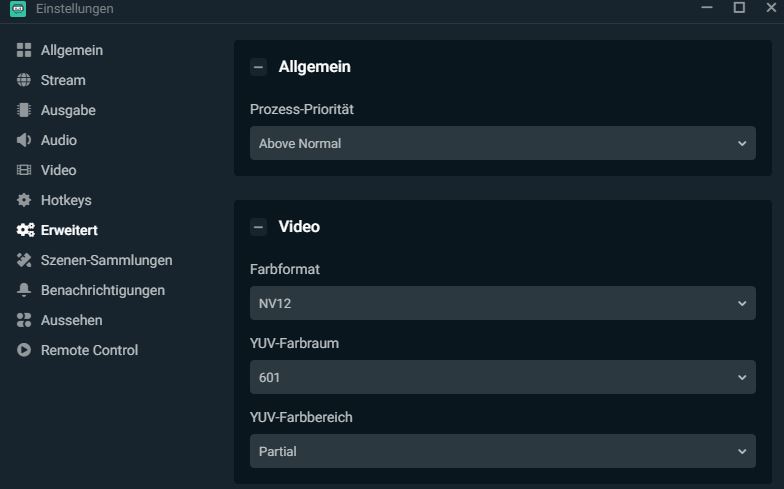Collapse the Allgemein section
The width and height of the screenshot is (784, 489).
(258, 67)
